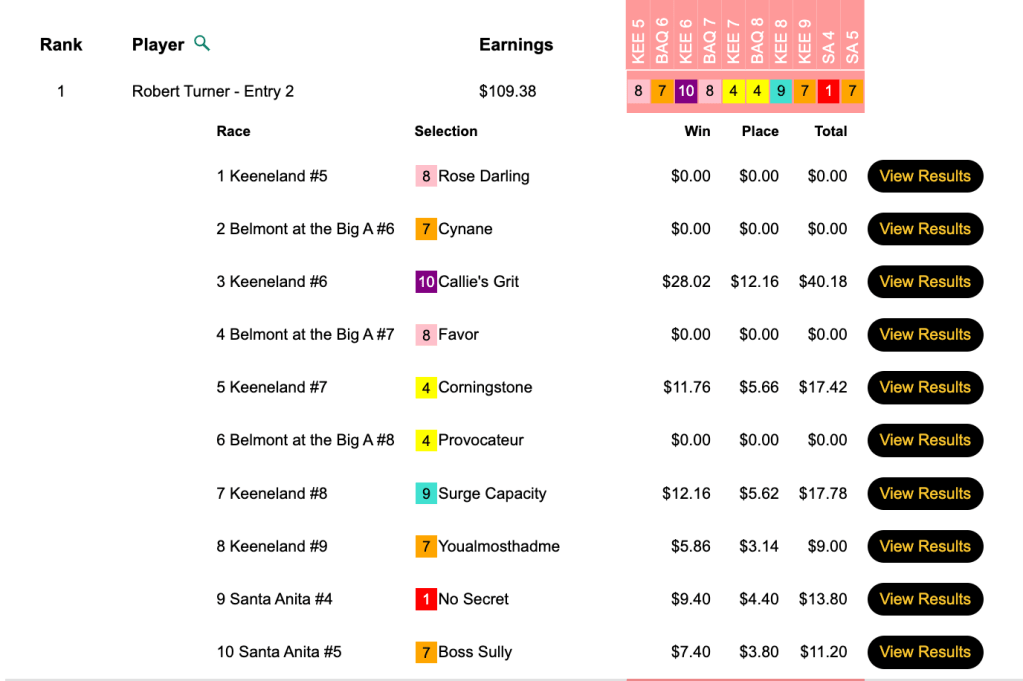This screenshot has height=681, width=1023.
Task: Click the Youalmosthadme selection name
Action: coord(499,546)
